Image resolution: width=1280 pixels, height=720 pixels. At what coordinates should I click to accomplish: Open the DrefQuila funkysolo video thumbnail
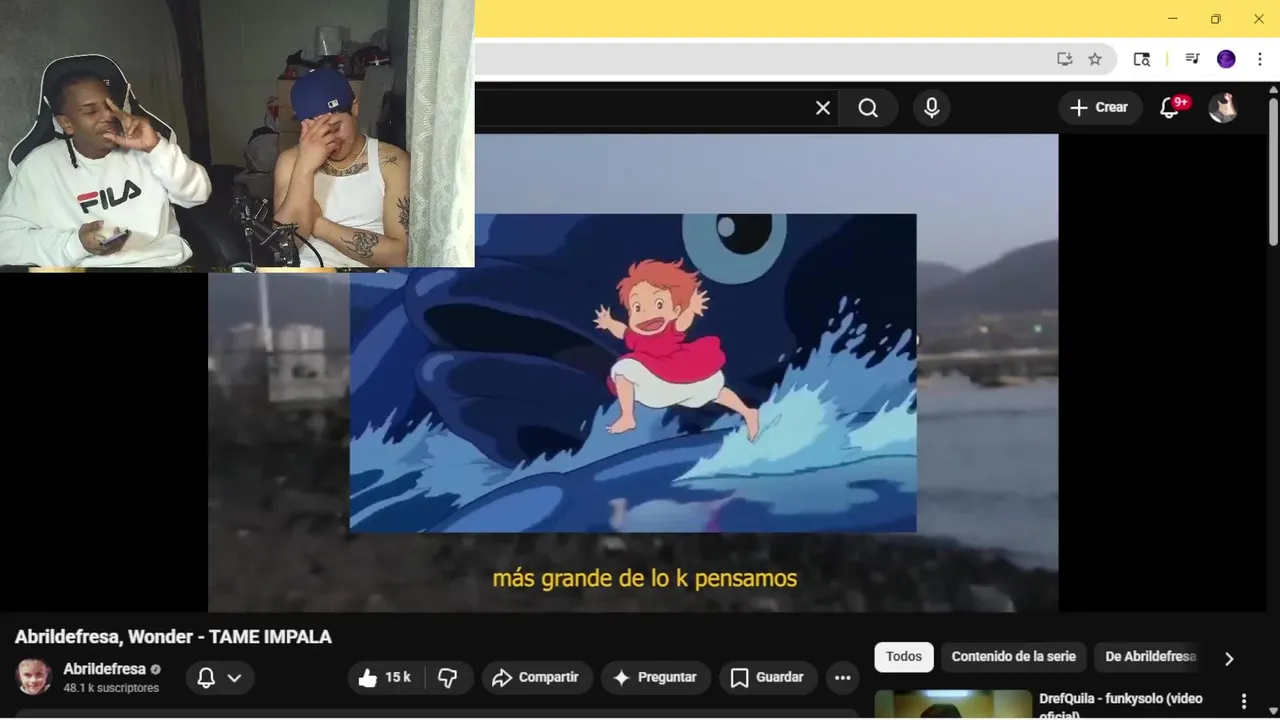[953, 704]
